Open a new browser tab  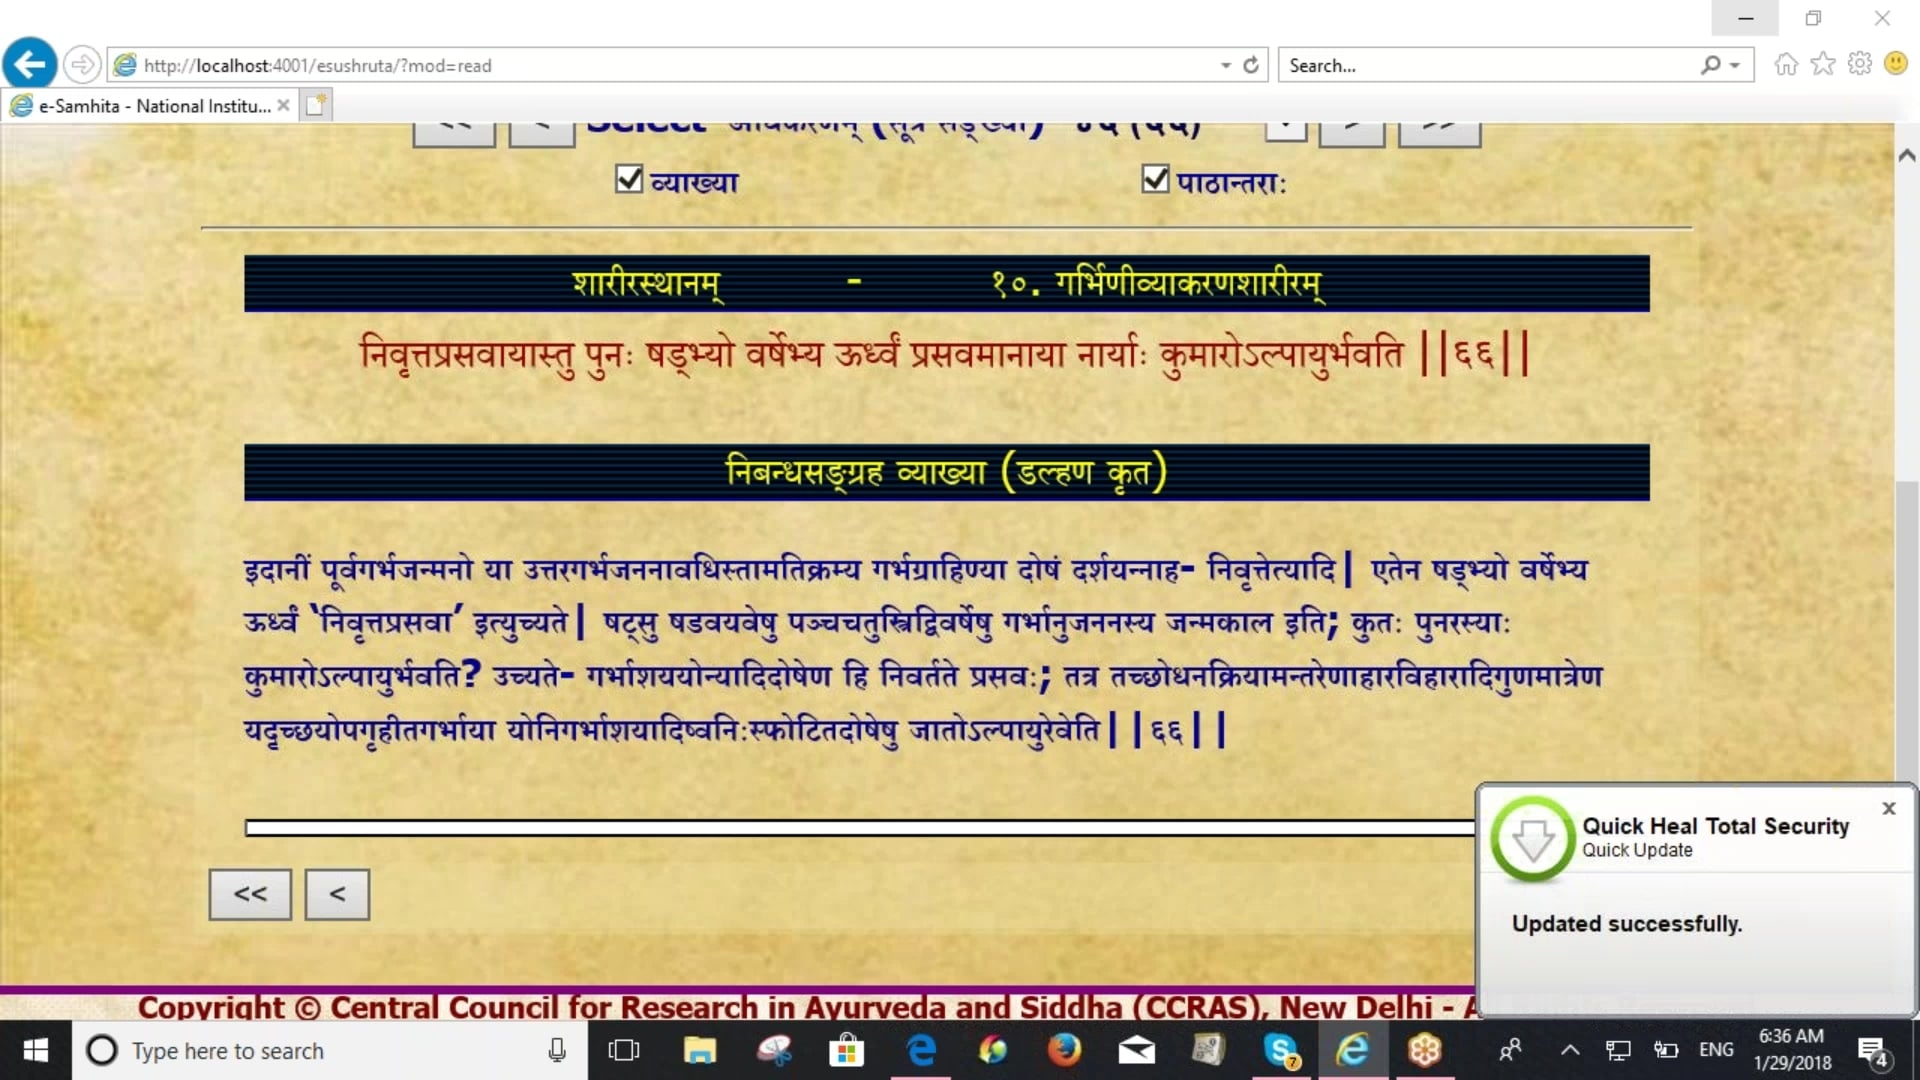coord(316,106)
